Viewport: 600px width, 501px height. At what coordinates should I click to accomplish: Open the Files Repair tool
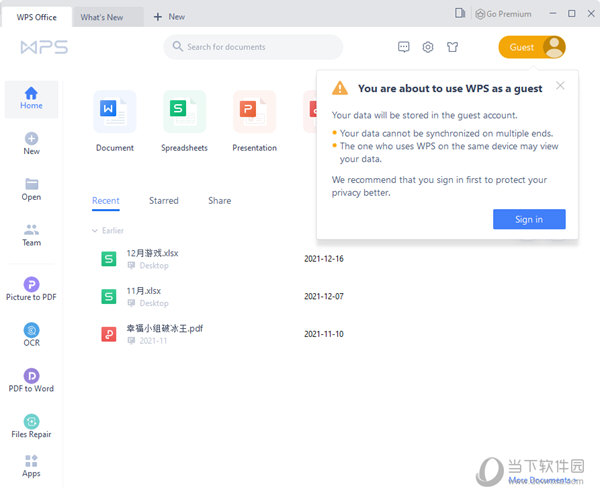[31, 426]
